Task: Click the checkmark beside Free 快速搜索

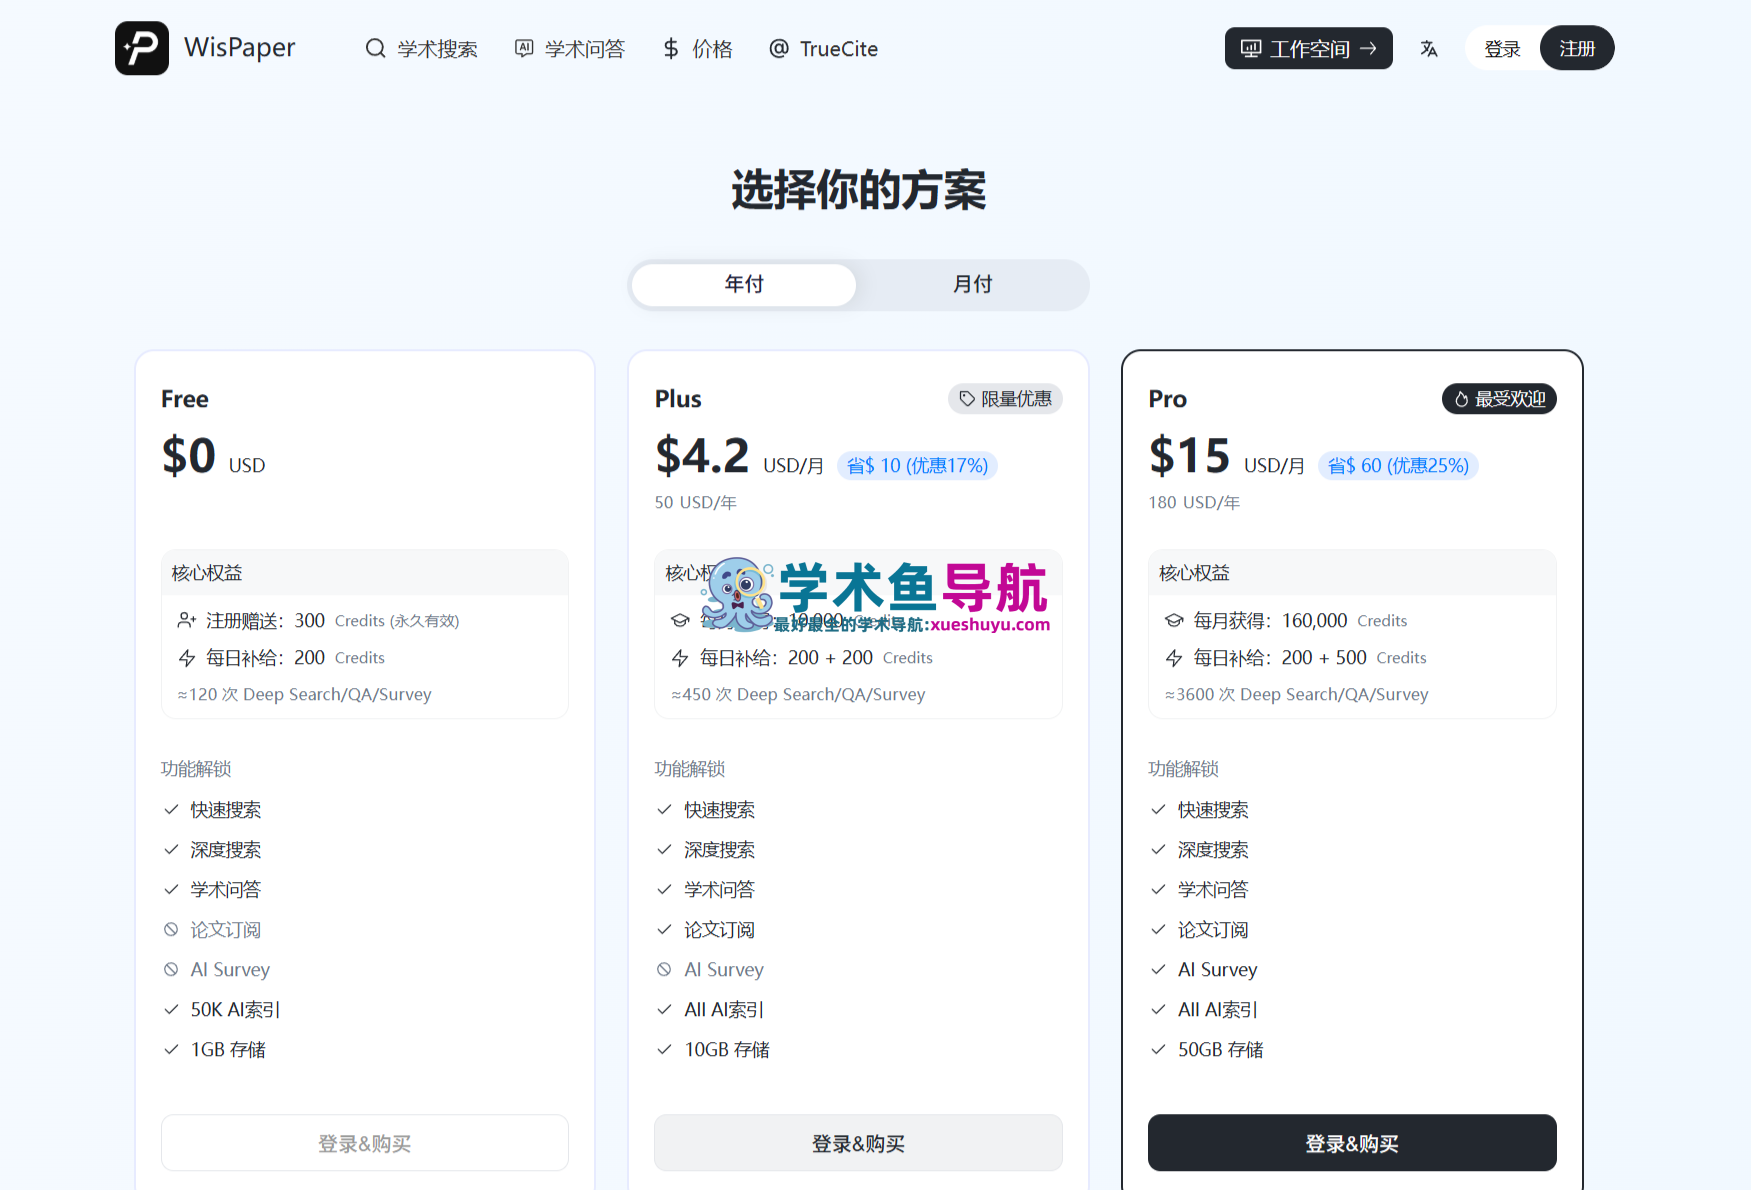Action: (171, 810)
